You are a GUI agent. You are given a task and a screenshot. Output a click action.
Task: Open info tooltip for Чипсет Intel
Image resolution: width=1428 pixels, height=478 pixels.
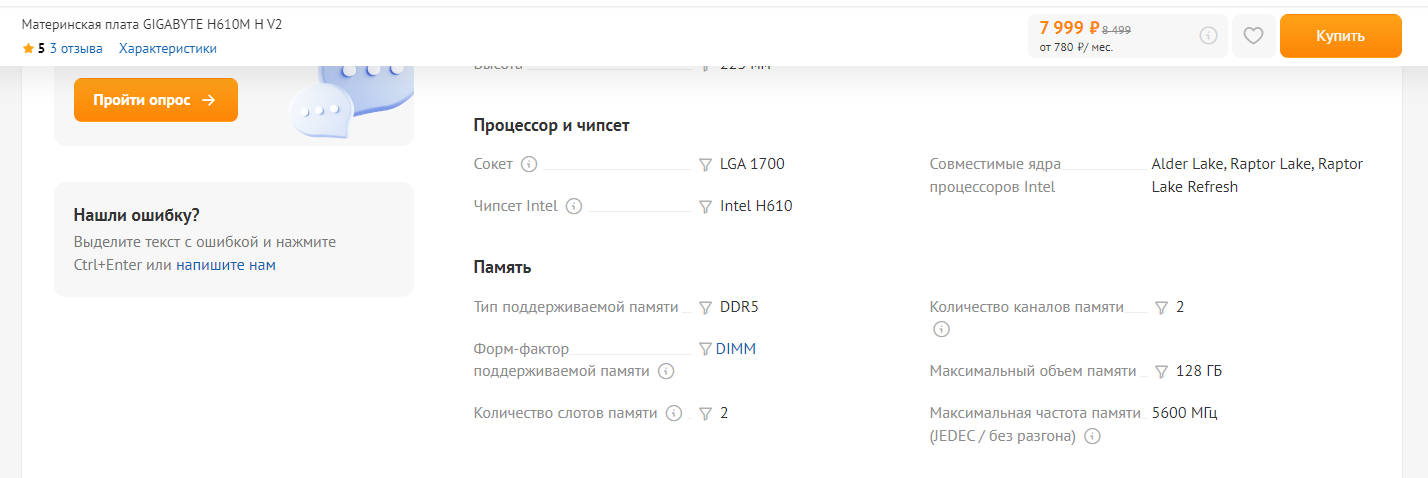pyautogui.click(x=574, y=206)
